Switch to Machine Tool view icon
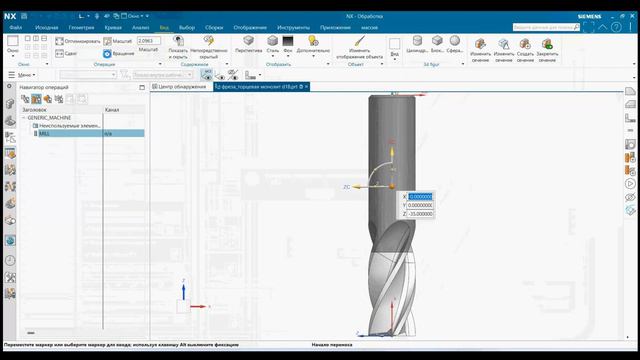 point(36,99)
